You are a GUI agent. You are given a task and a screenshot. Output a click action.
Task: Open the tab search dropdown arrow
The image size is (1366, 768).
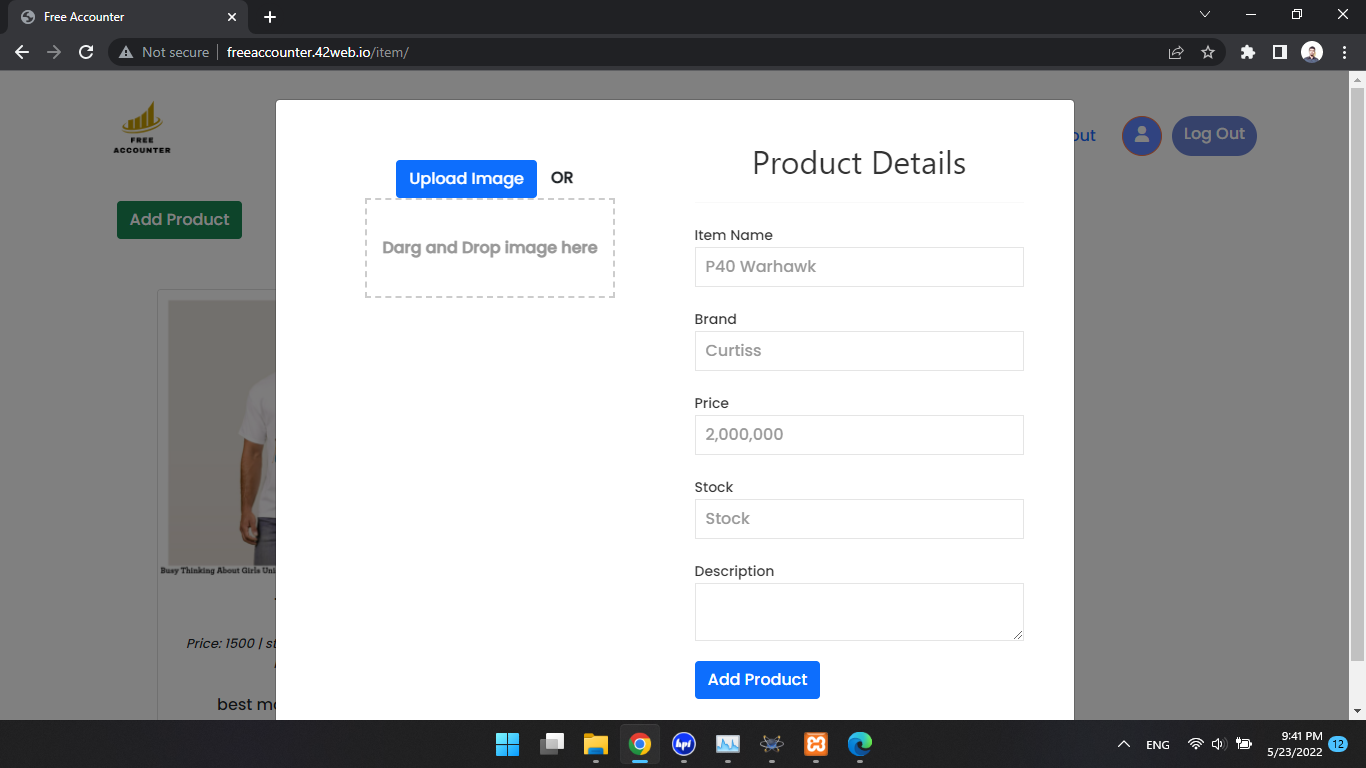(1205, 15)
